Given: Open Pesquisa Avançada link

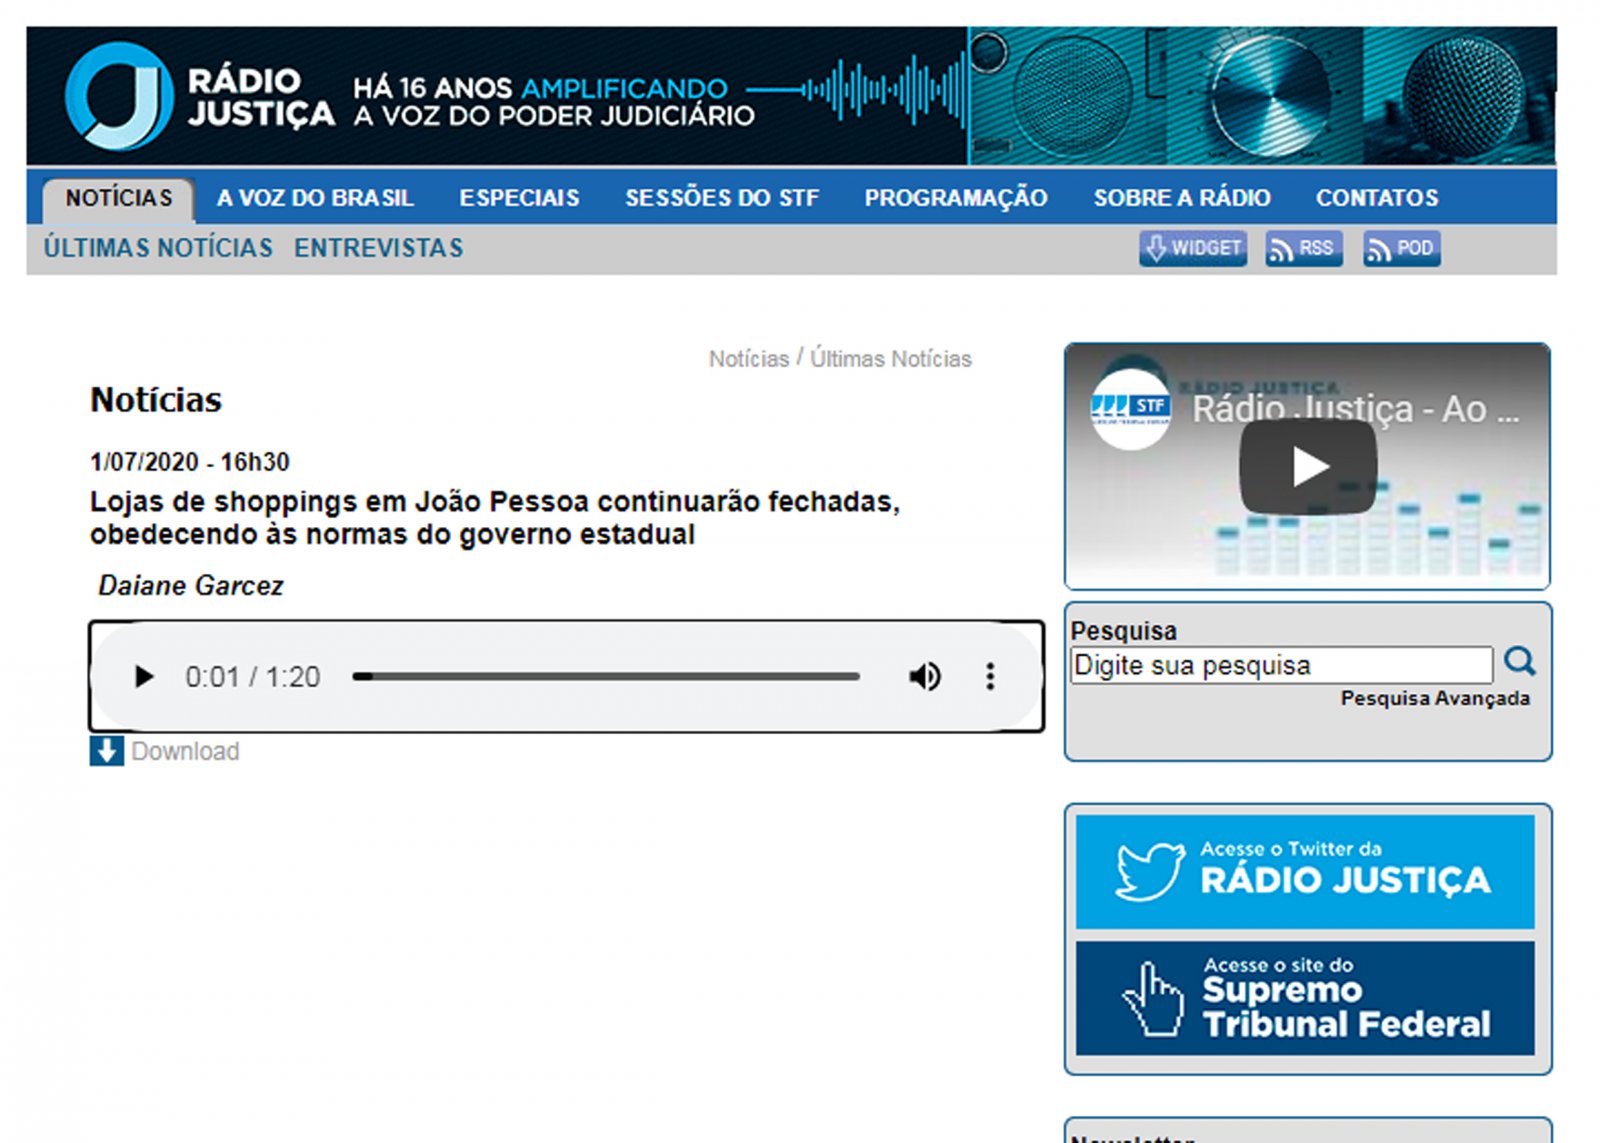Looking at the screenshot, I should (x=1434, y=698).
